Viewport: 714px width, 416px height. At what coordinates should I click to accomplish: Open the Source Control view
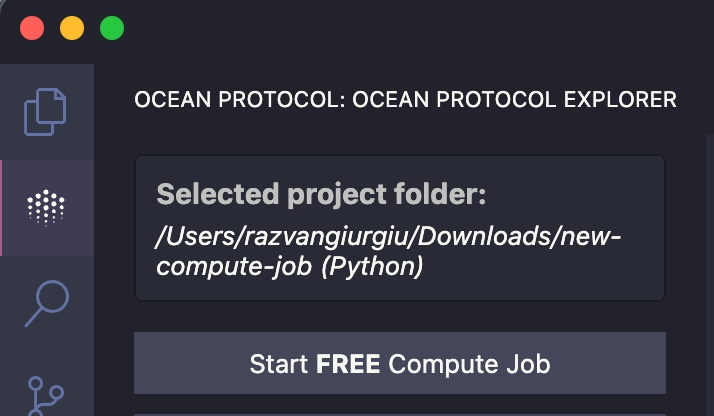coord(46,393)
